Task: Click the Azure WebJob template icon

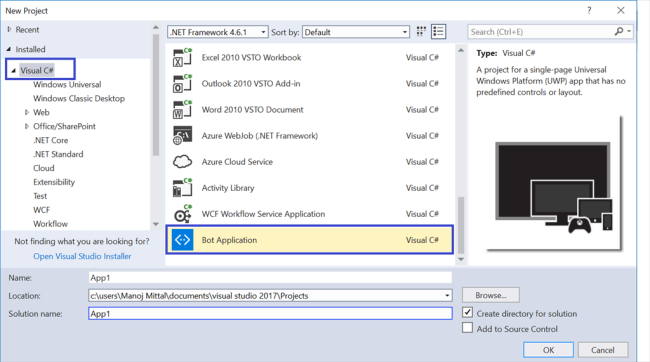Action: coord(182,136)
